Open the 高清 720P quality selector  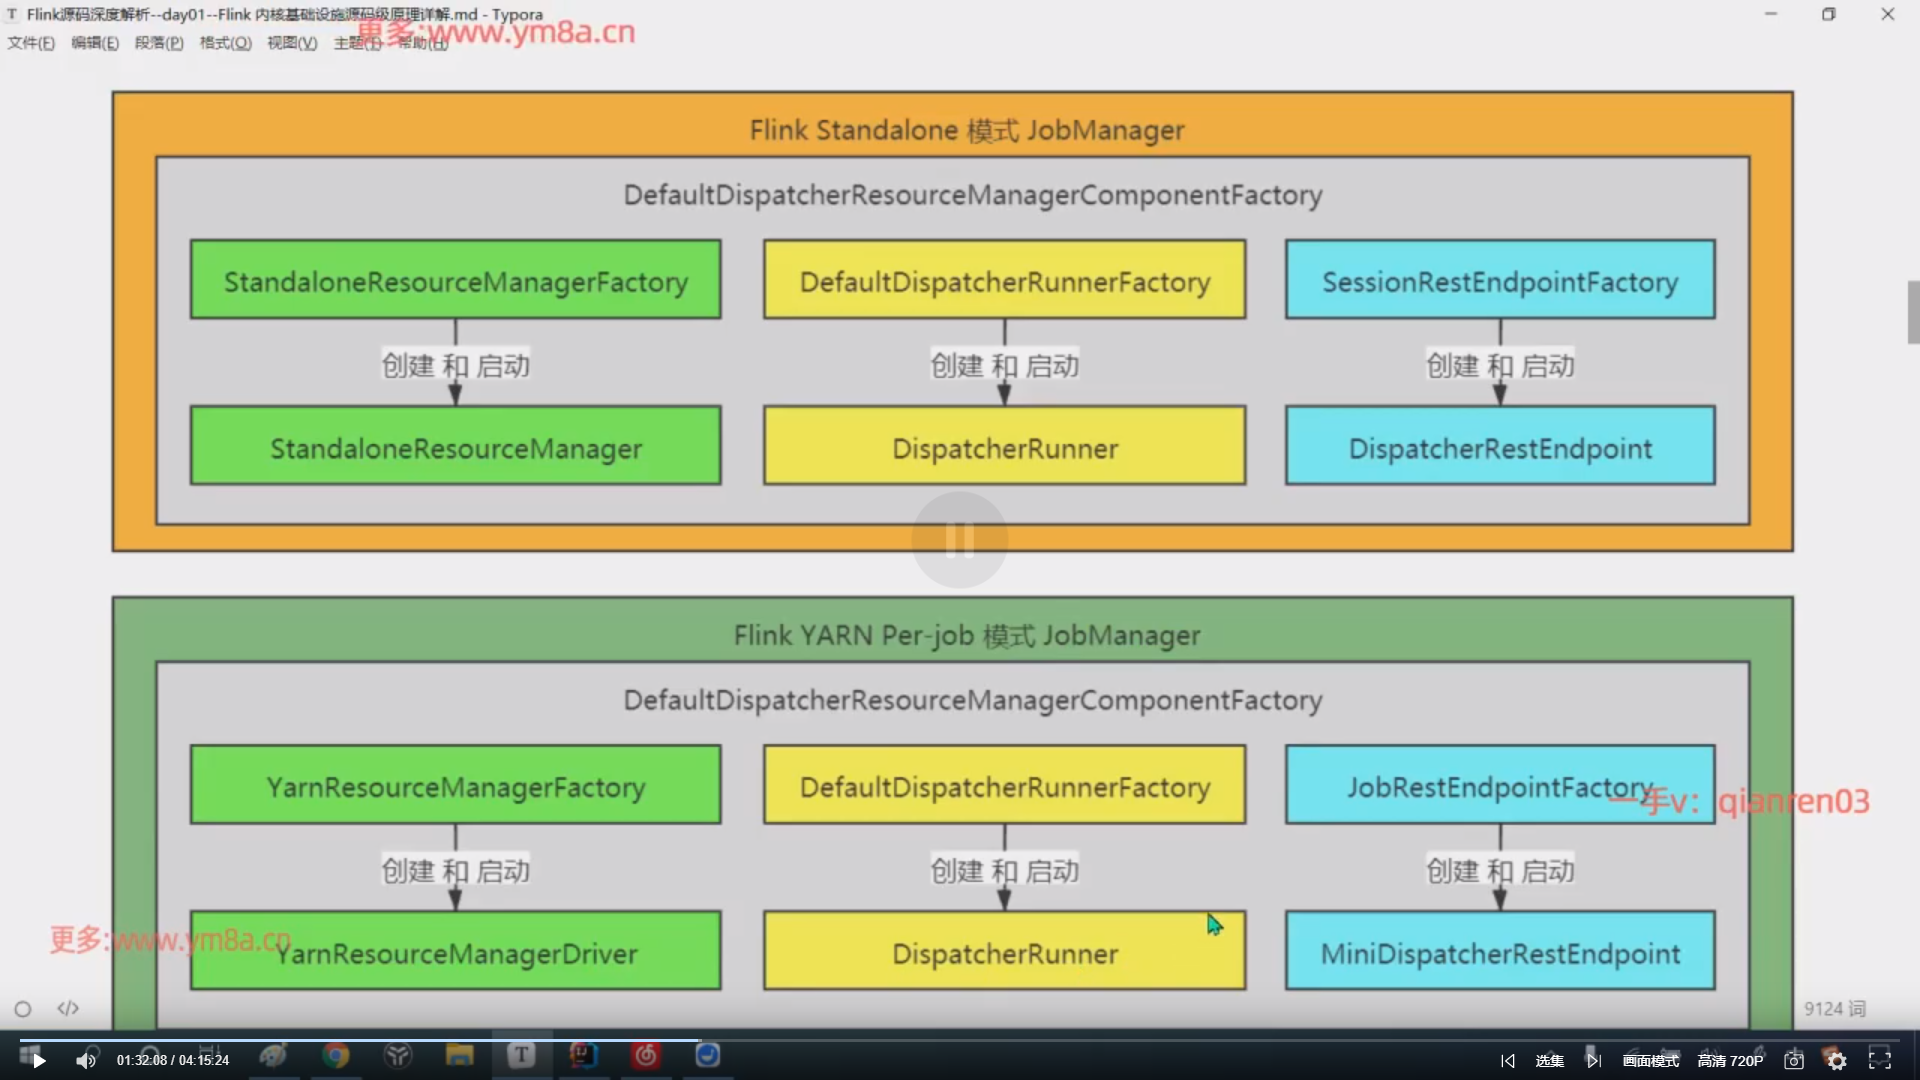[x=1730, y=1061]
